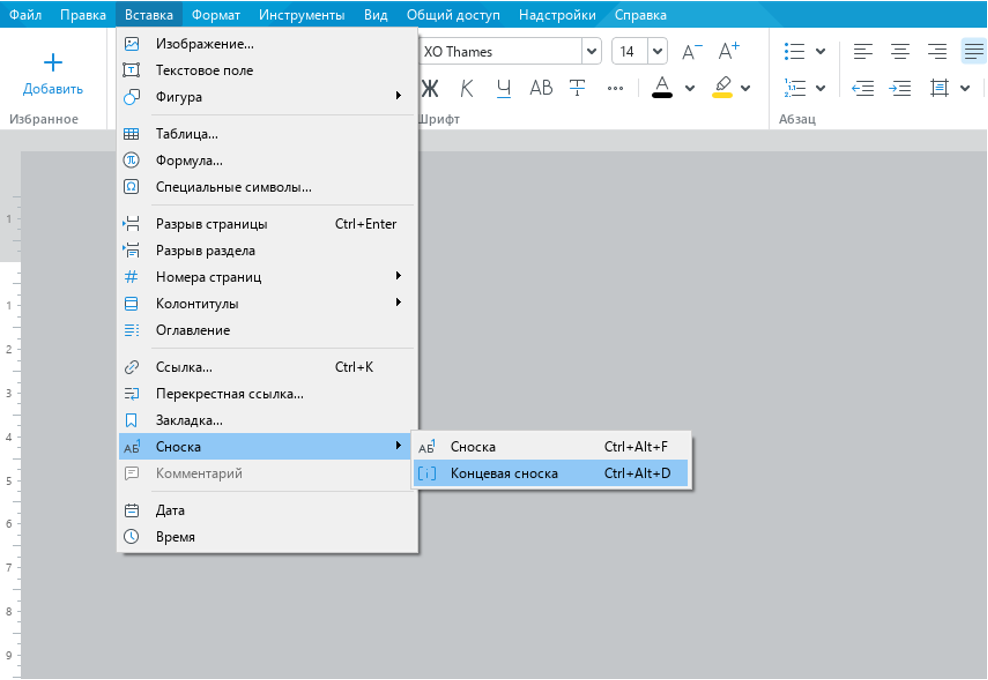Justify the paragraph text
988x680 pixels.
pos(974,52)
